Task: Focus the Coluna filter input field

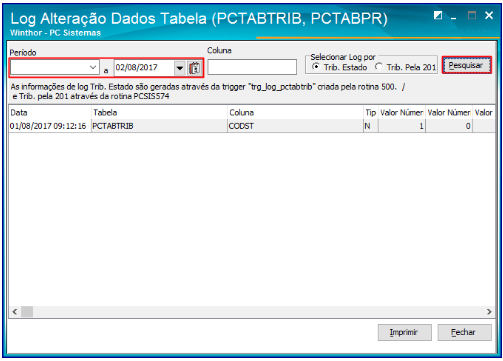Action: [252, 67]
